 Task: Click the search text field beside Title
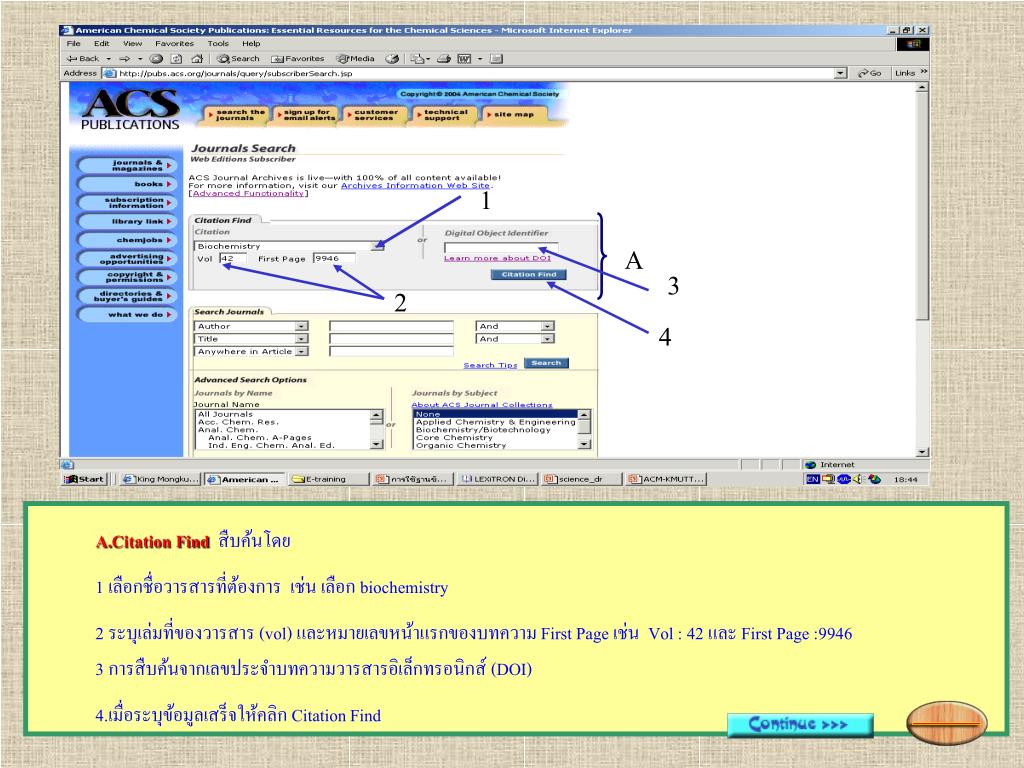391,339
